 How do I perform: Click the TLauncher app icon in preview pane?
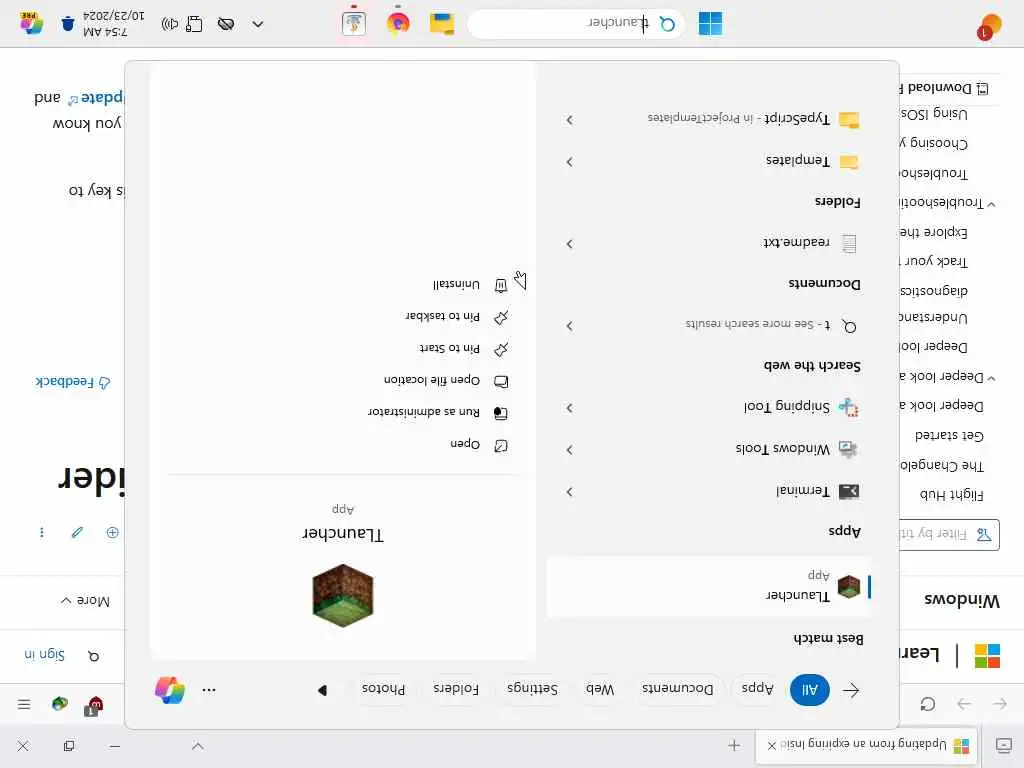(343, 595)
